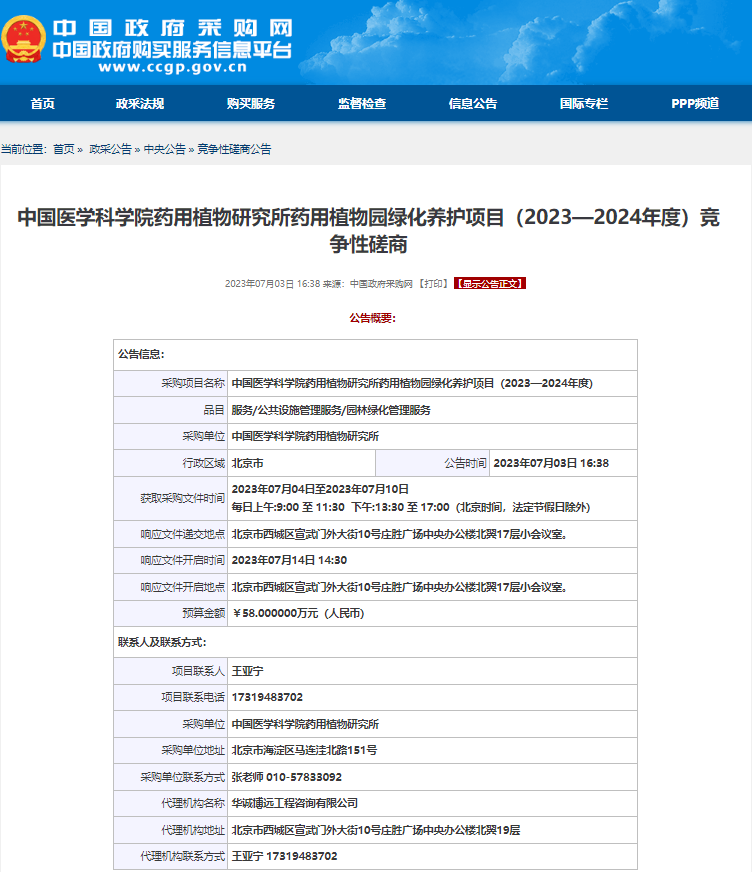Click the 公告时间 value 2023年07月03日 16:38
The width and height of the screenshot is (752, 872).
(551, 463)
